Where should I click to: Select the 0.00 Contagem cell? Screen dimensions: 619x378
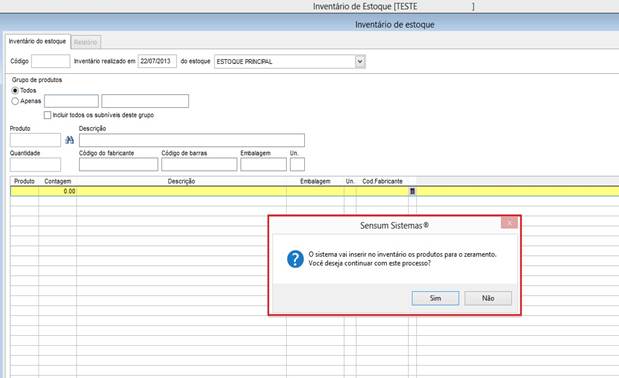58,191
